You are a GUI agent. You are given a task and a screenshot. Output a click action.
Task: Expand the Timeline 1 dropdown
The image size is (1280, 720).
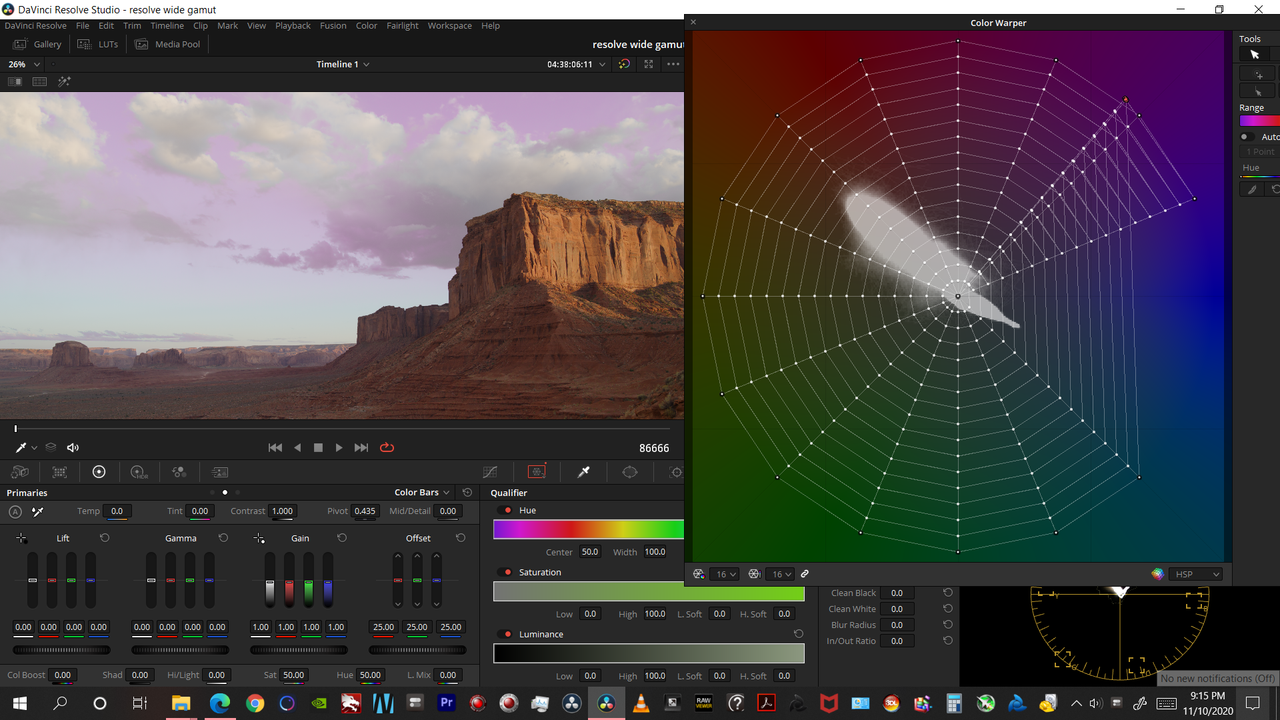[343, 64]
